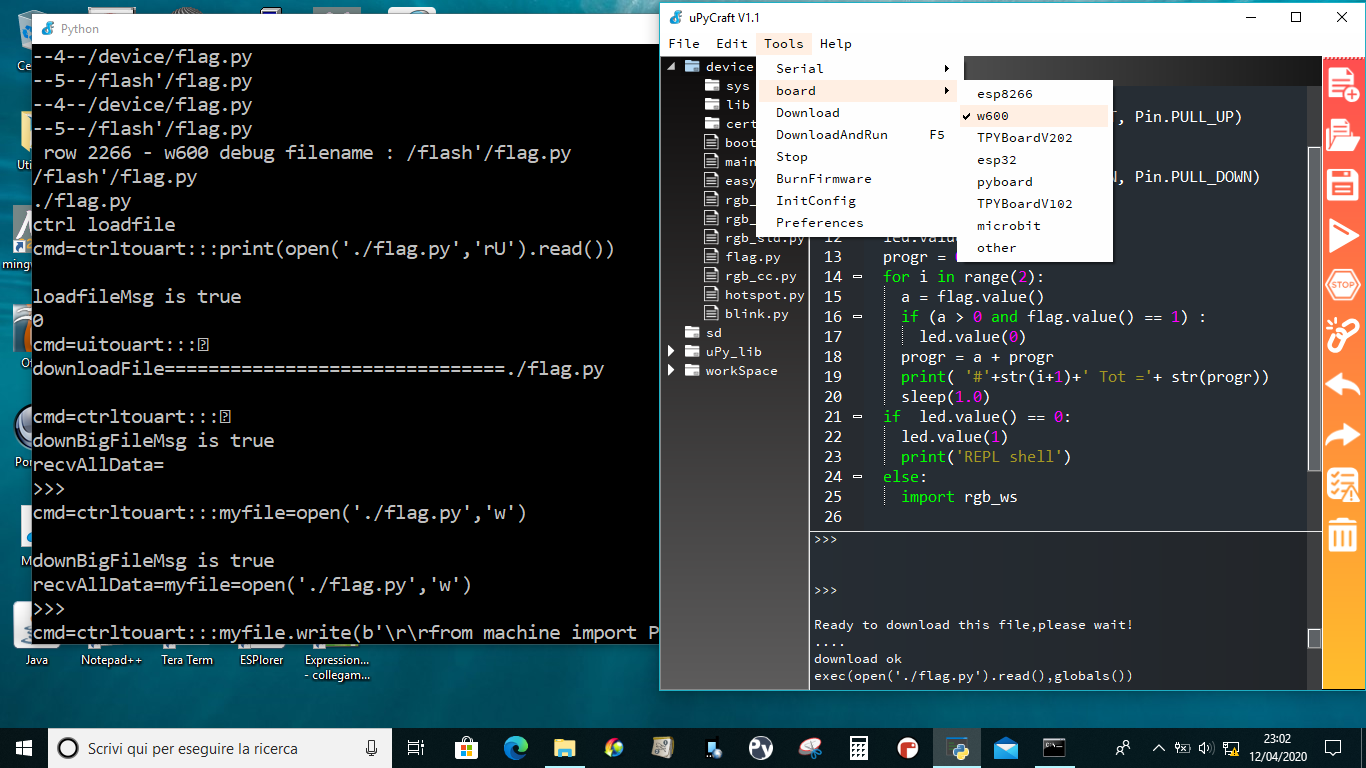Select hotspot.py in device tree

click(765, 295)
